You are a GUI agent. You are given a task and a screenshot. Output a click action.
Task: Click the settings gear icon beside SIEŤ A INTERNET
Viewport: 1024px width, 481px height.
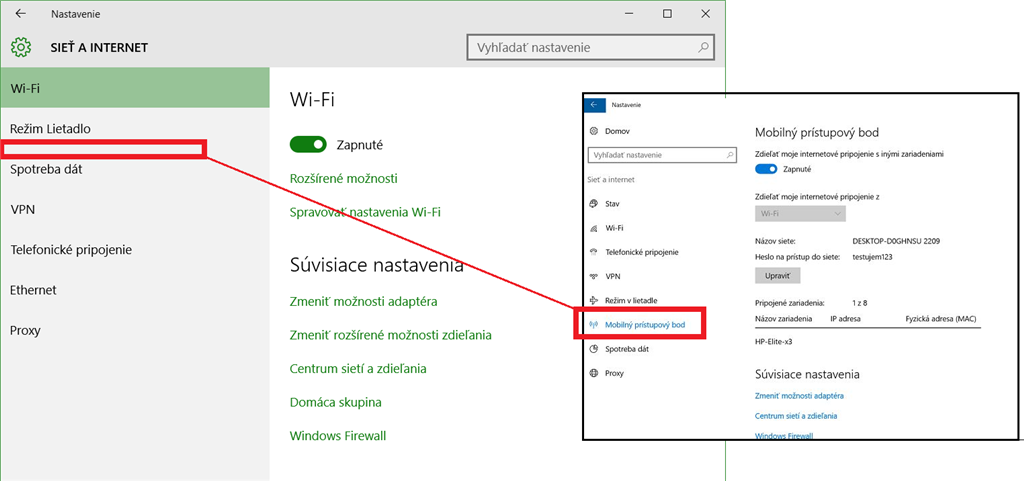click(21, 47)
